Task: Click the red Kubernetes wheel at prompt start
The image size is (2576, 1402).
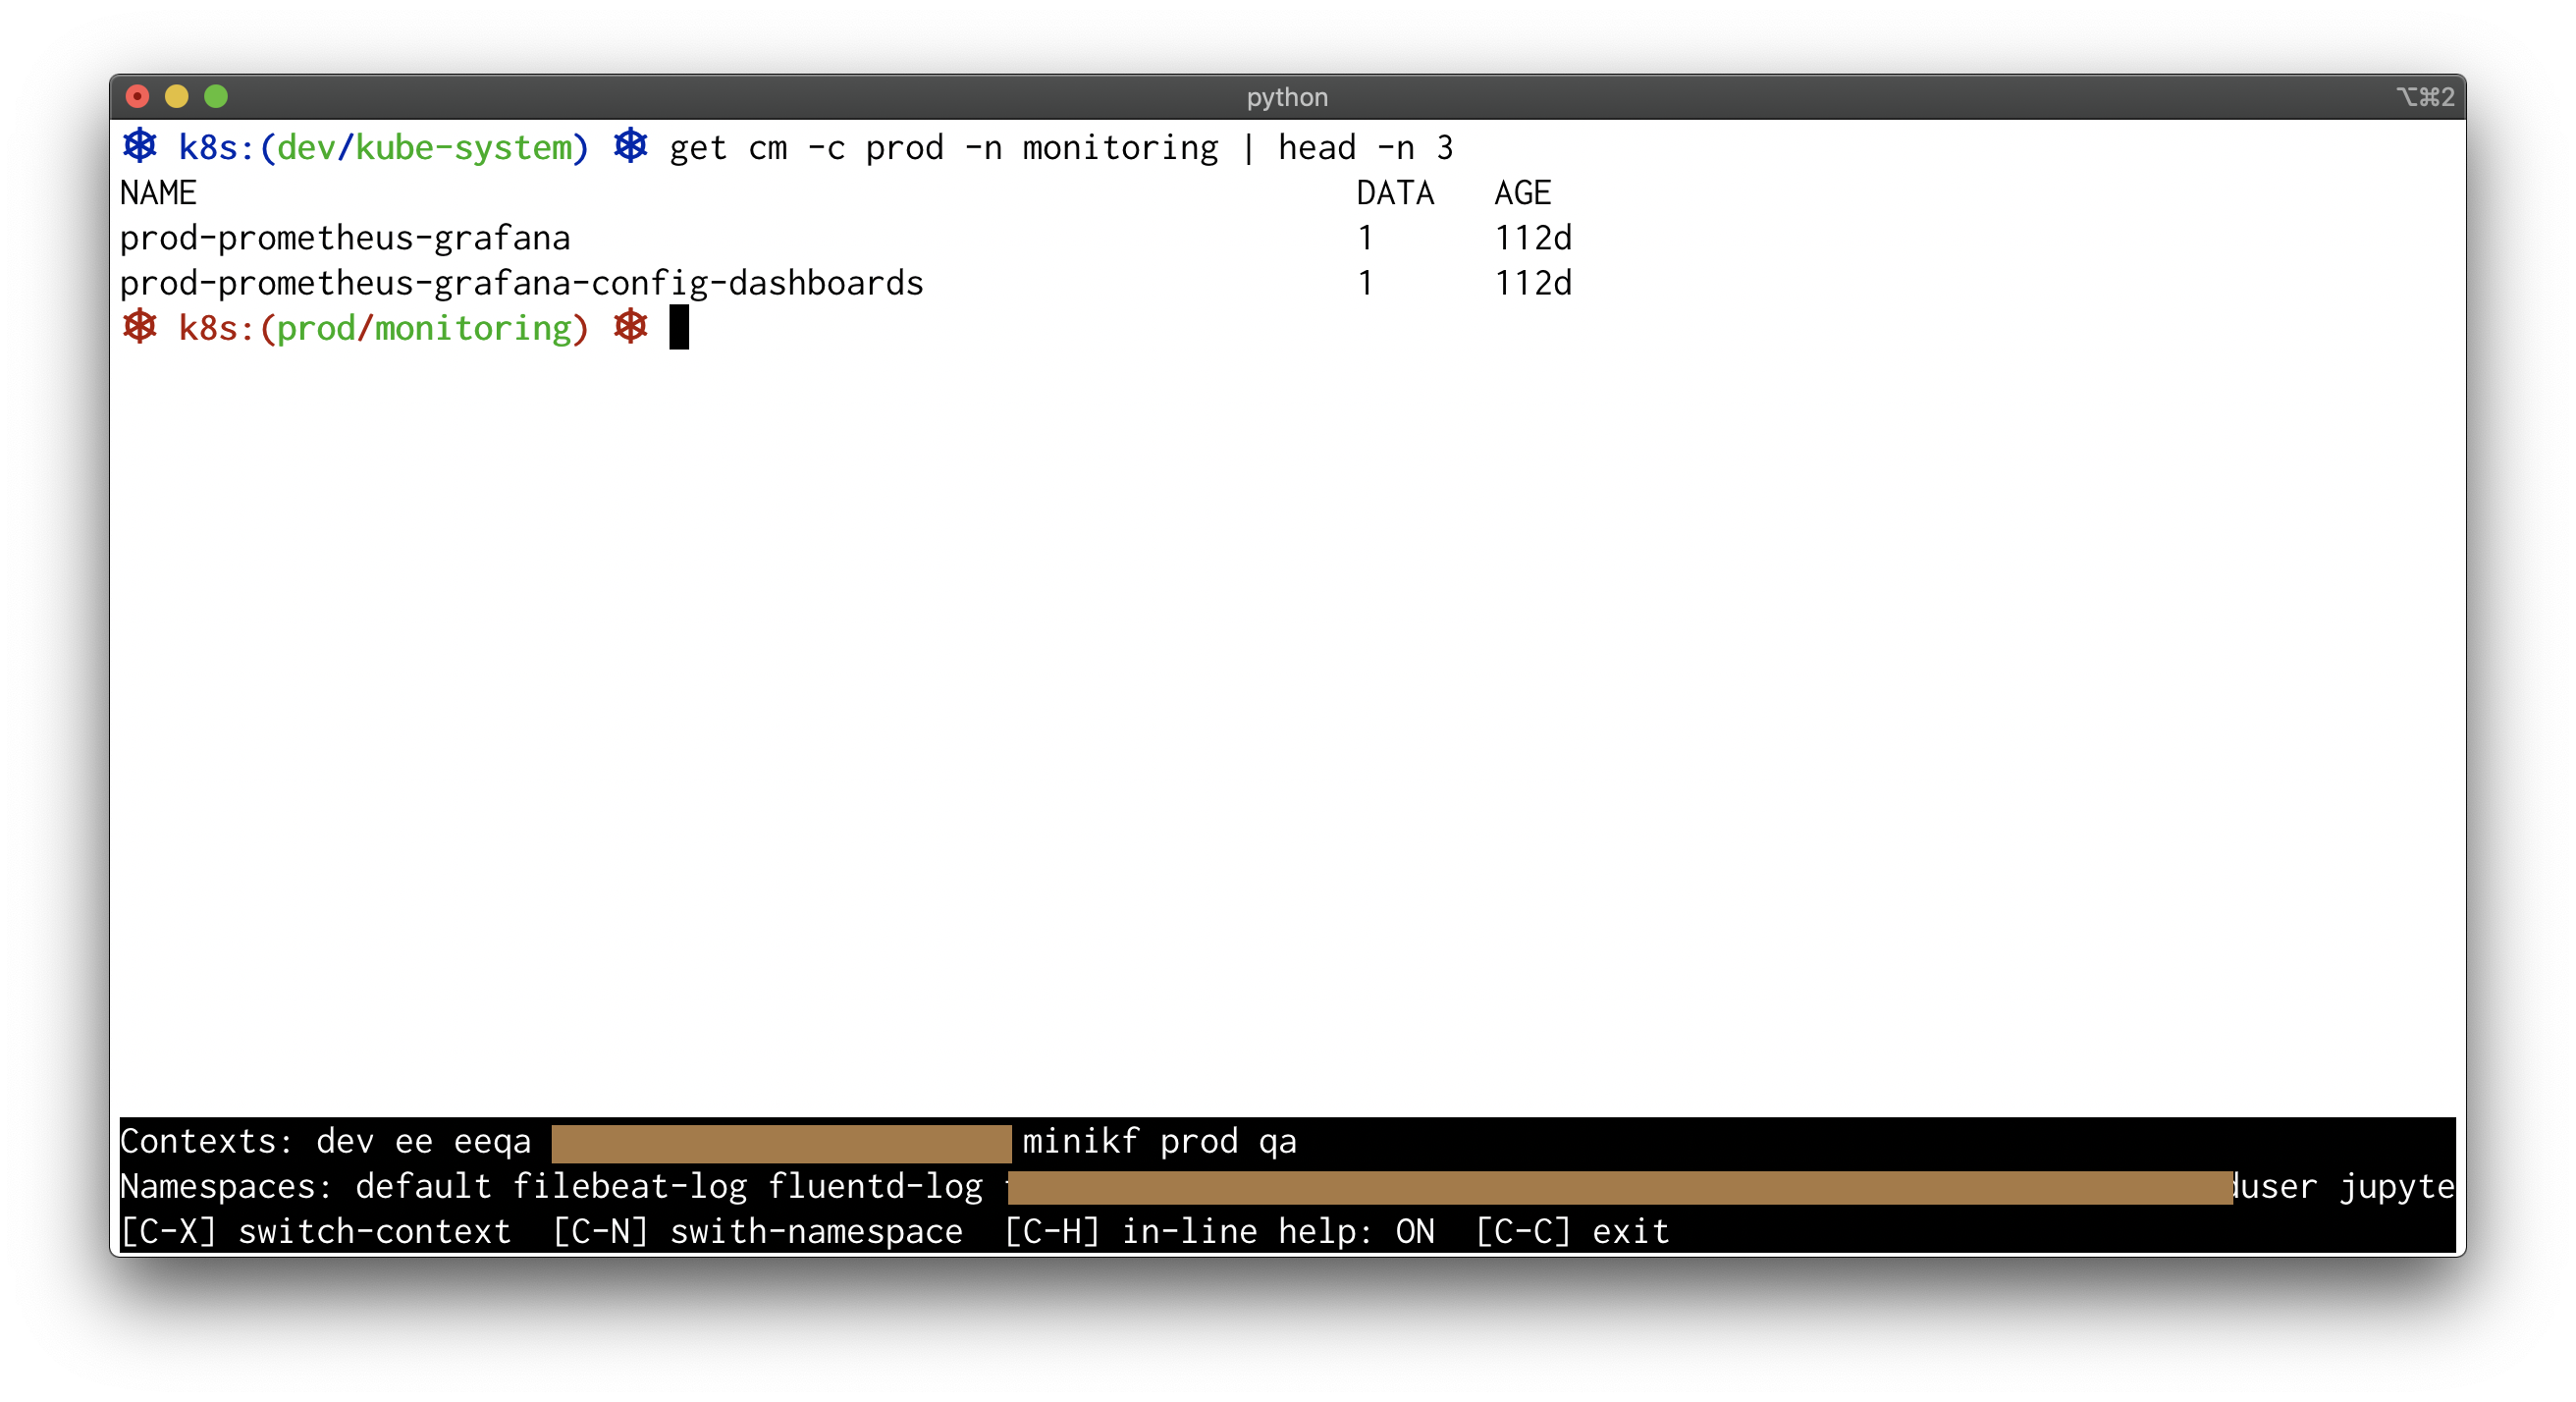Action: pyautogui.click(x=140, y=327)
